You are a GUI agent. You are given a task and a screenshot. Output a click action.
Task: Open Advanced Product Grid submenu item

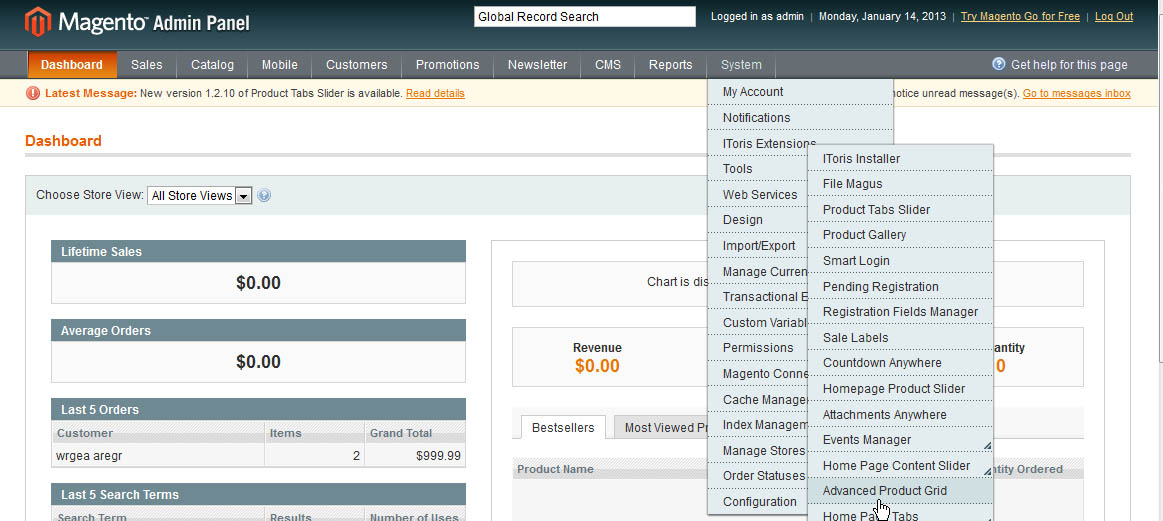(x=900, y=491)
